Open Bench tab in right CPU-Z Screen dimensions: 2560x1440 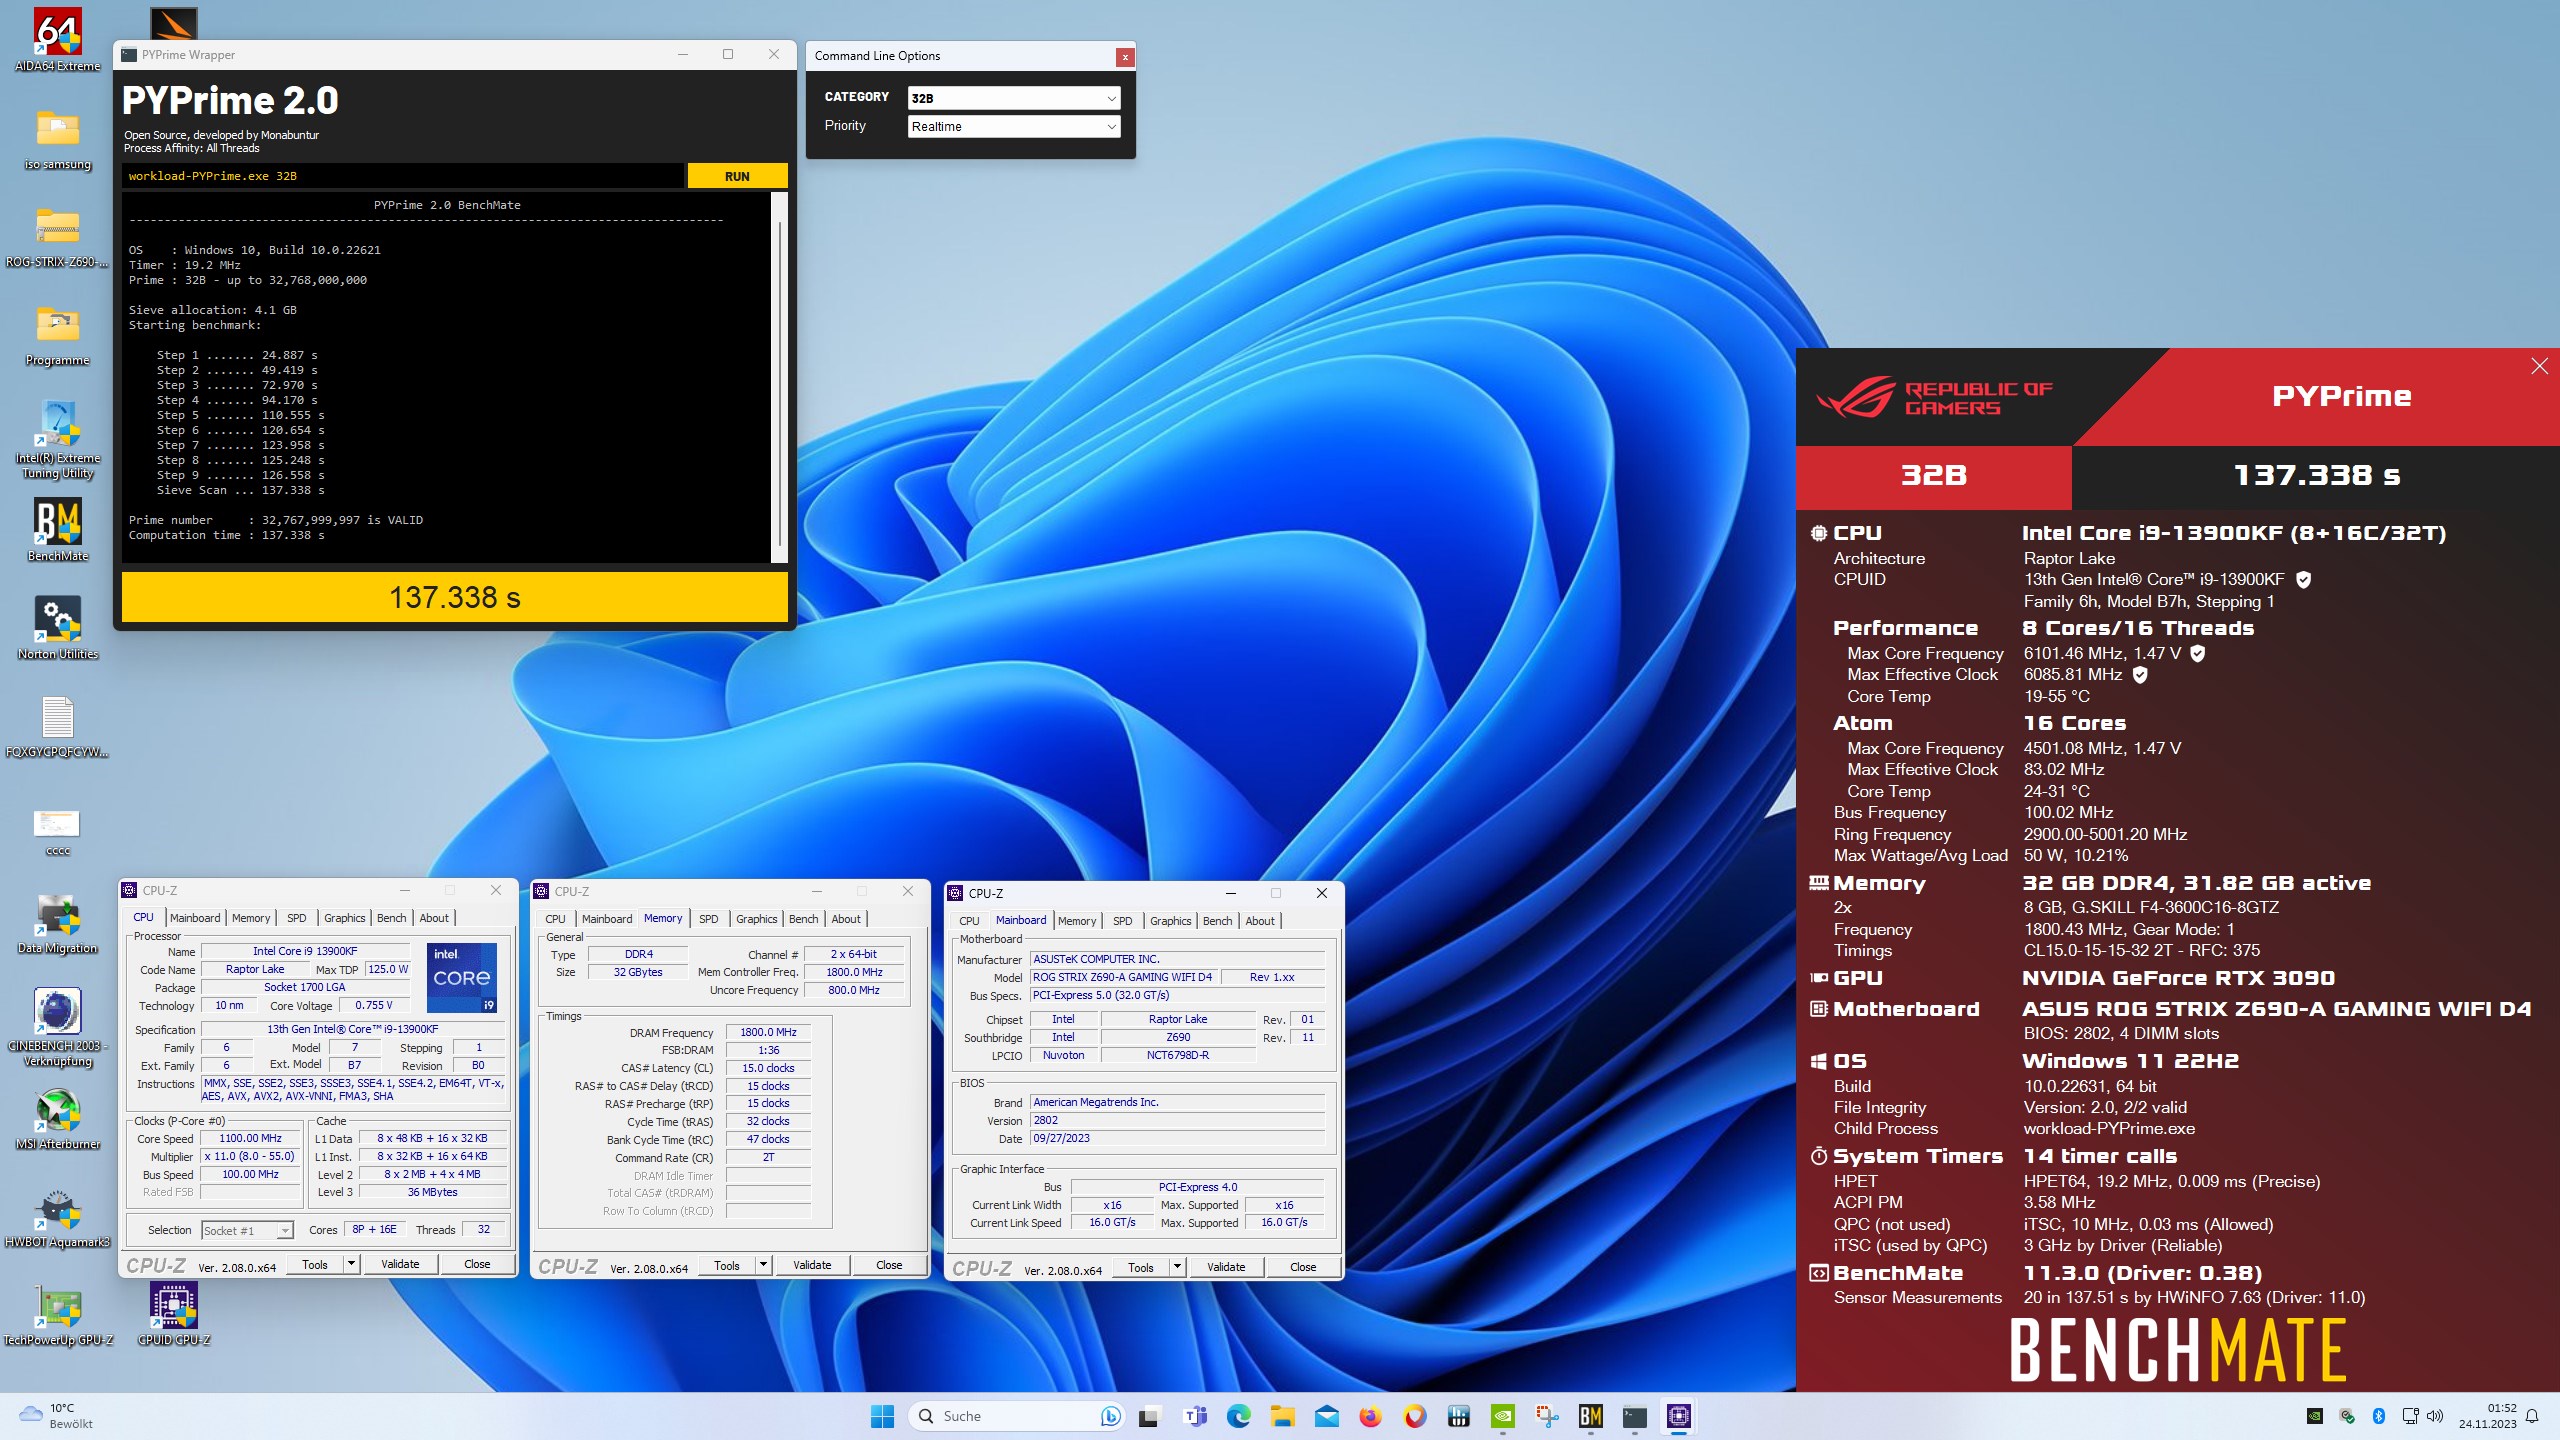[x=1217, y=921]
